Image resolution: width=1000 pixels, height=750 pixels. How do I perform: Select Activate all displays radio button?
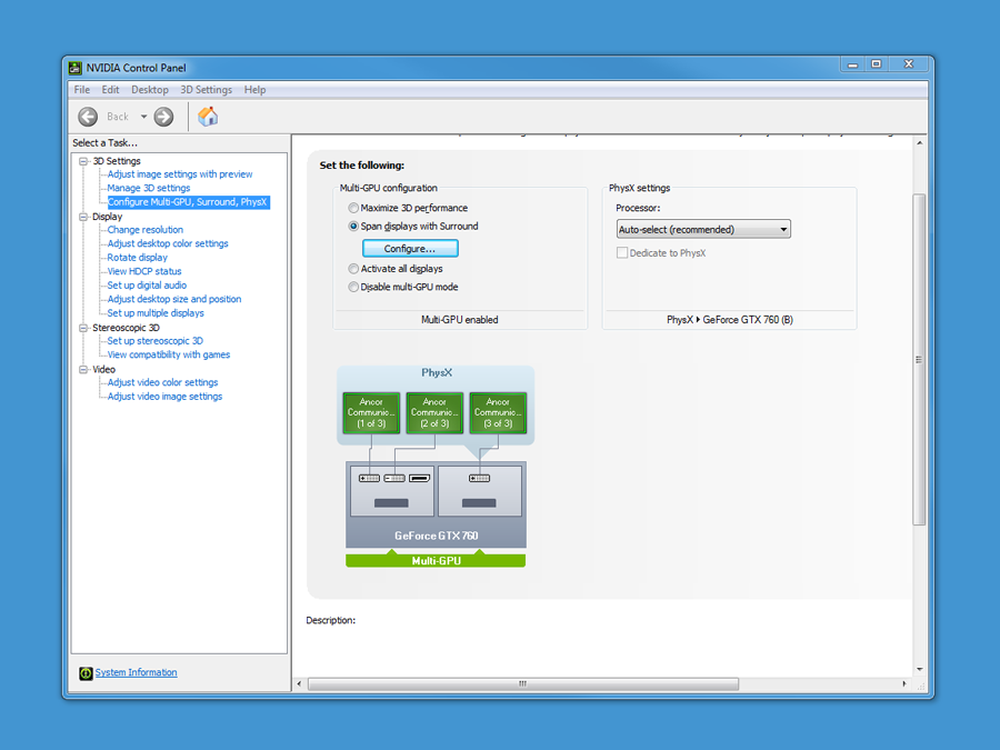tap(353, 268)
